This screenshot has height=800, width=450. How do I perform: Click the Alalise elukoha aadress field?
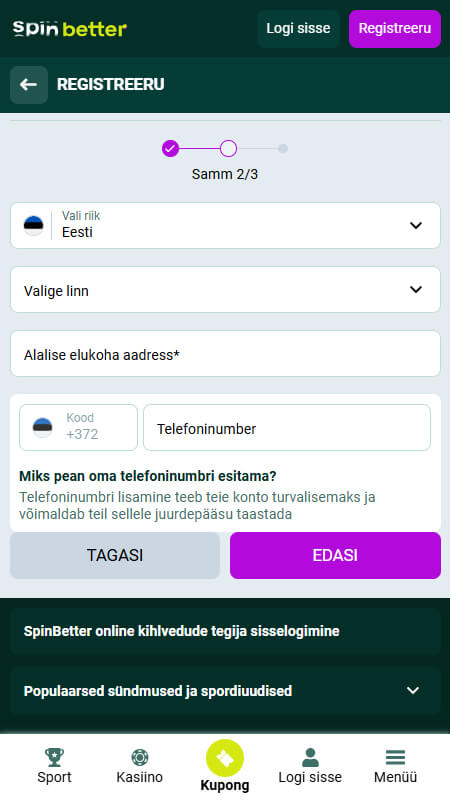(x=226, y=354)
